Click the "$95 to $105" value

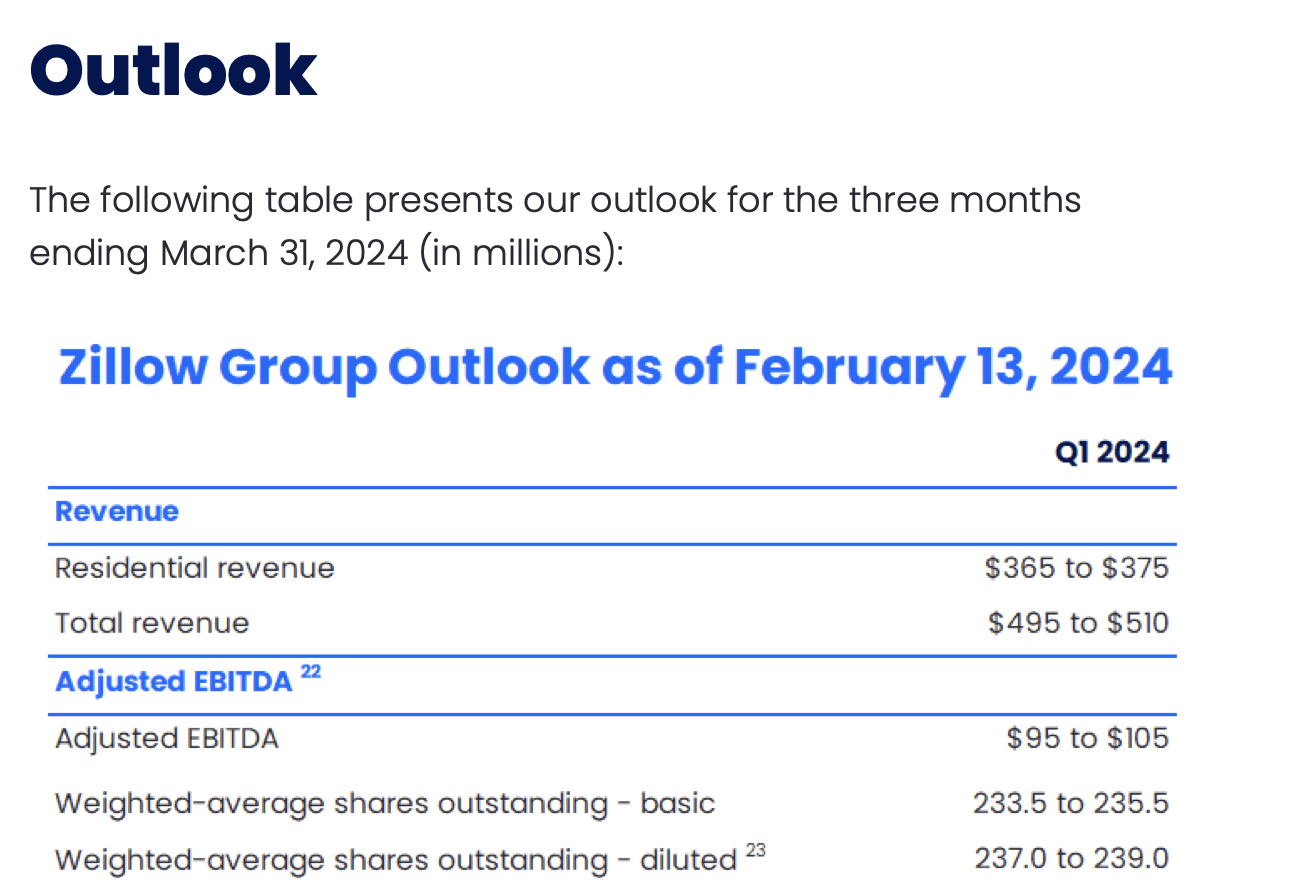pos(1087,739)
